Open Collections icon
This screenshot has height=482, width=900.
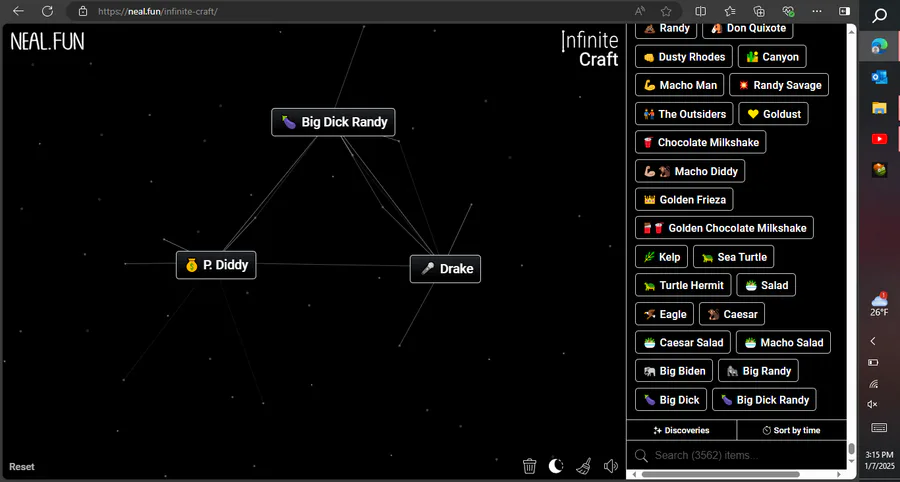click(x=759, y=11)
